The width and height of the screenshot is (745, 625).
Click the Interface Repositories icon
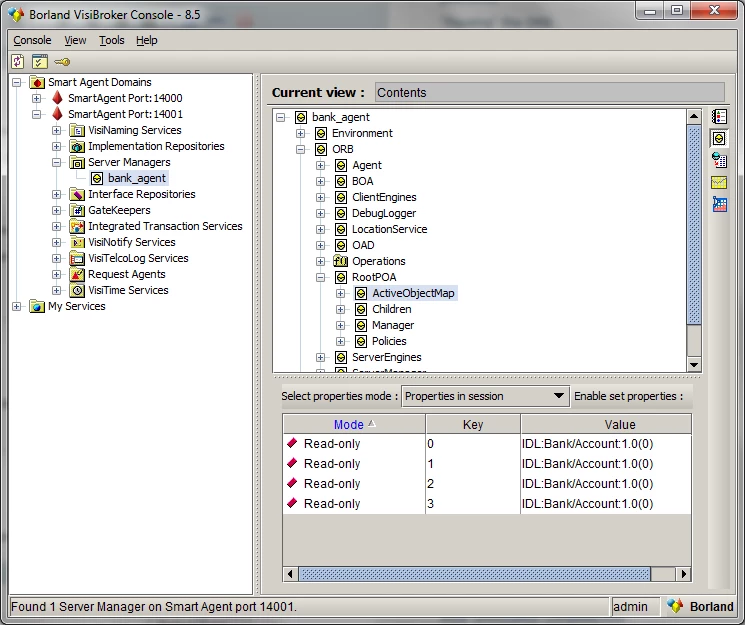(77, 194)
